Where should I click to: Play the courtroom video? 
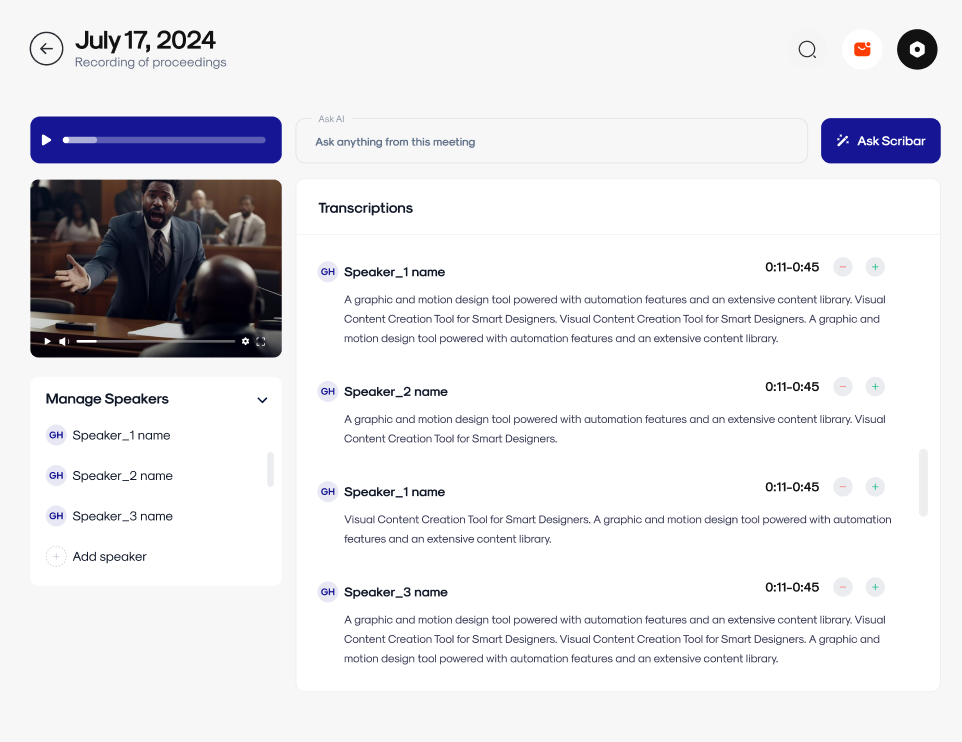click(x=47, y=341)
